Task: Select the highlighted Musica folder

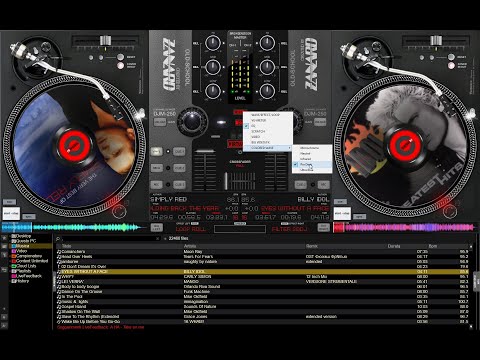Action: click(31, 246)
